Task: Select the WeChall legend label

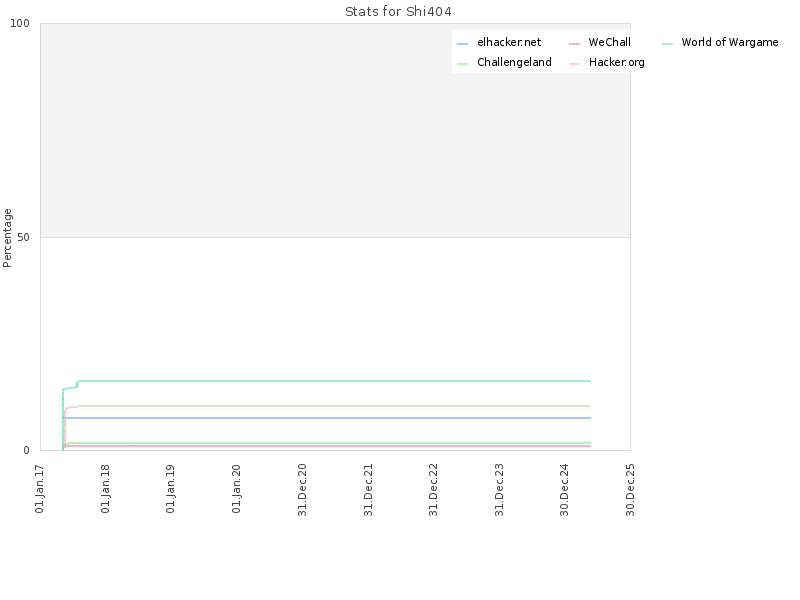Action: [x=609, y=42]
